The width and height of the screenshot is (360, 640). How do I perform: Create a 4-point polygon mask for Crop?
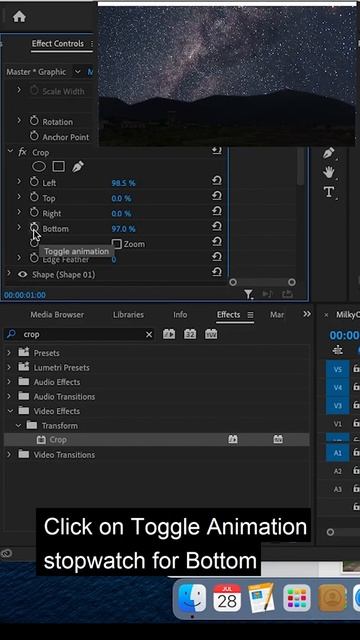58,167
